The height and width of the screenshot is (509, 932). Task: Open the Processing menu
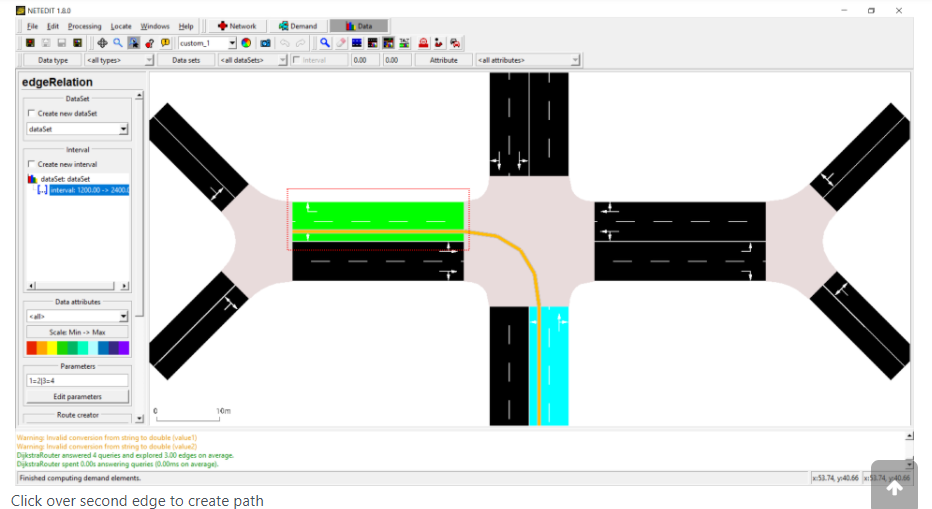pos(84,26)
